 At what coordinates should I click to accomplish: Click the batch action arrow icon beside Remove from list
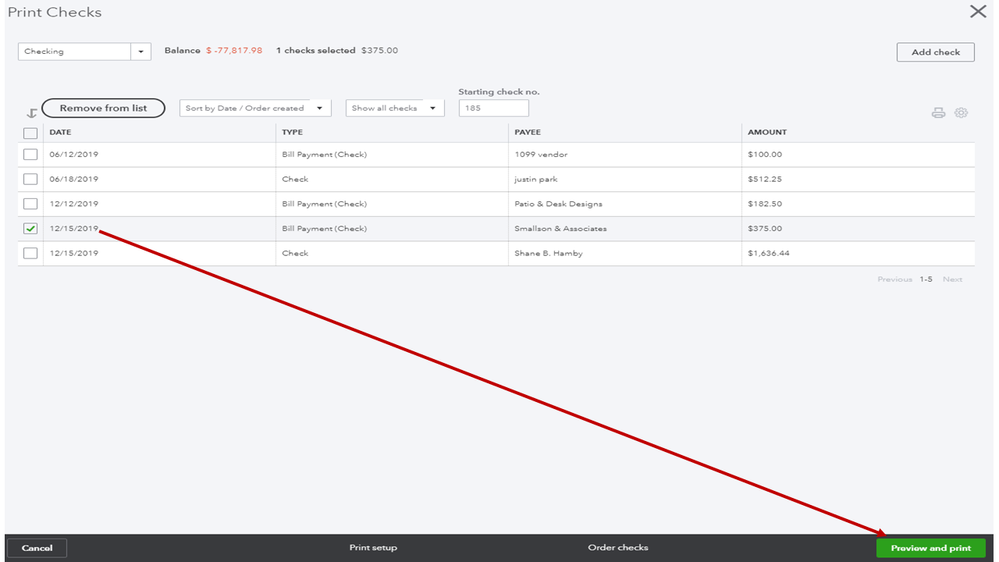pos(31,113)
